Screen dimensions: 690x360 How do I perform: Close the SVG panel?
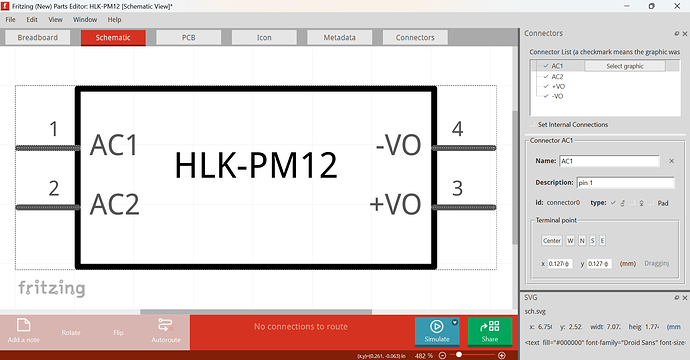685,298
